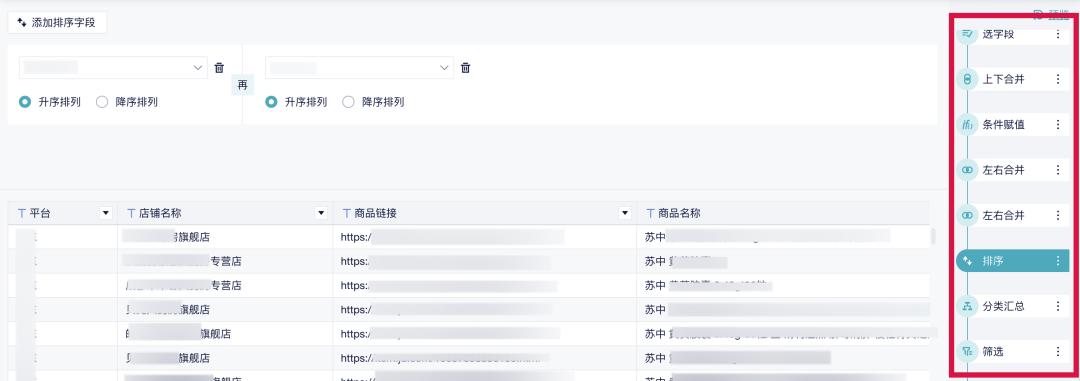Viewport: 1080px width, 381px height.
Task: Select 升序排列 for the first sort field
Action: (50, 102)
